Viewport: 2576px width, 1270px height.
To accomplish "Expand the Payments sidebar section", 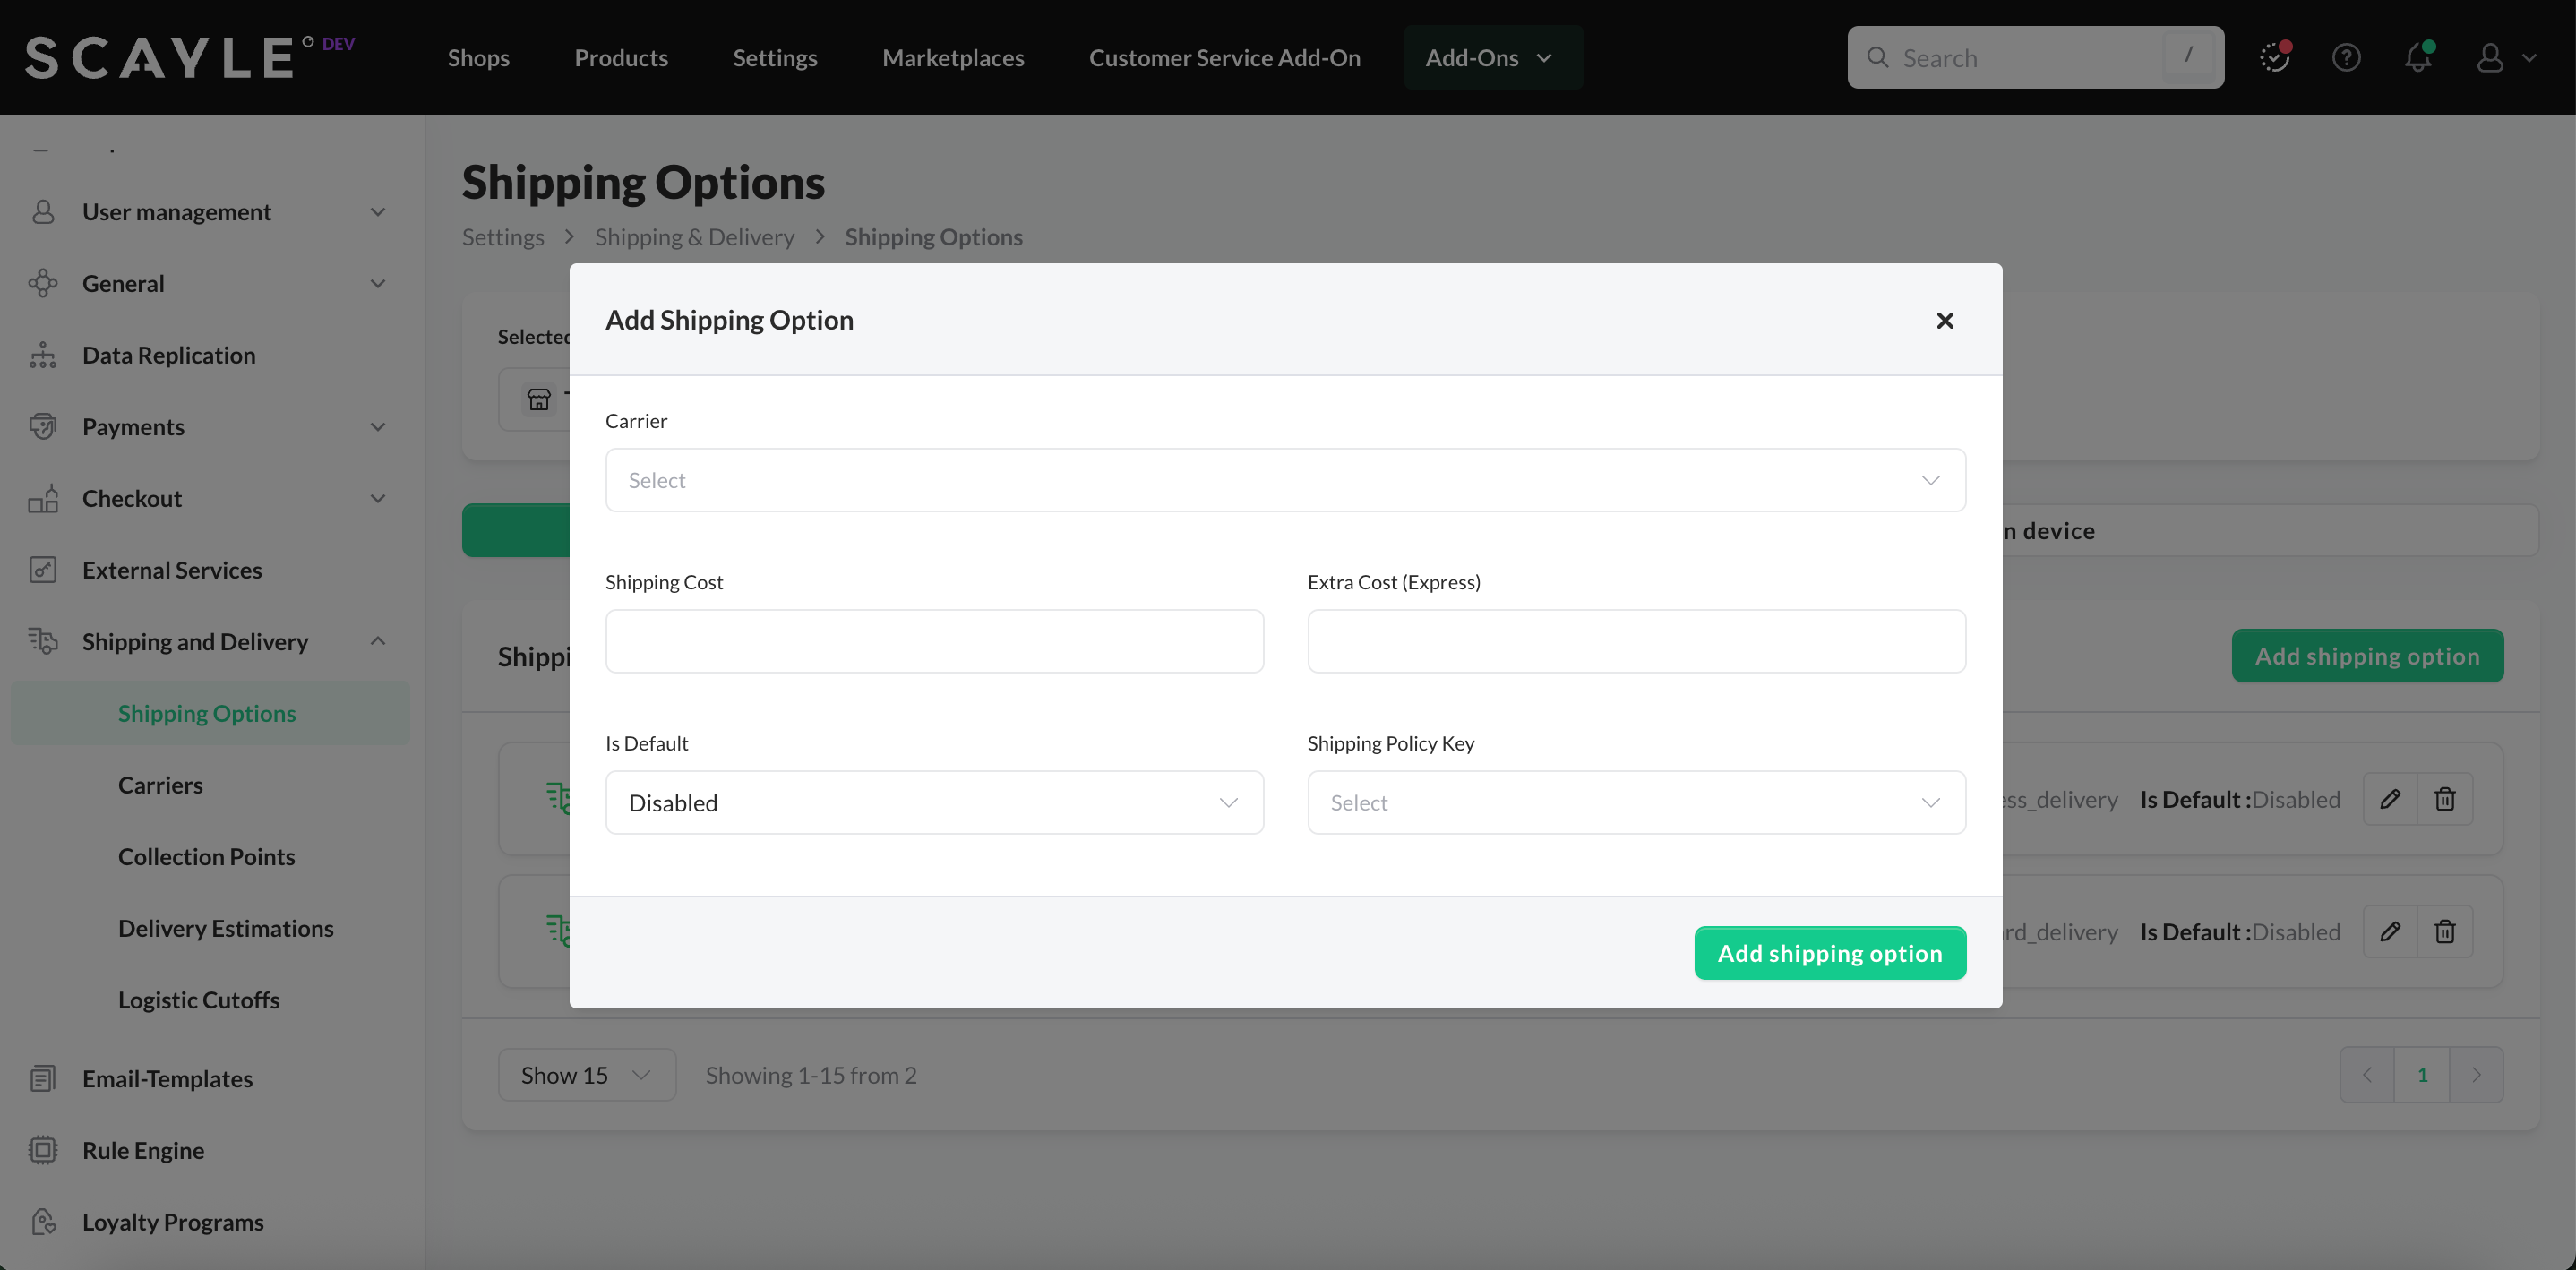I will click(x=378, y=427).
